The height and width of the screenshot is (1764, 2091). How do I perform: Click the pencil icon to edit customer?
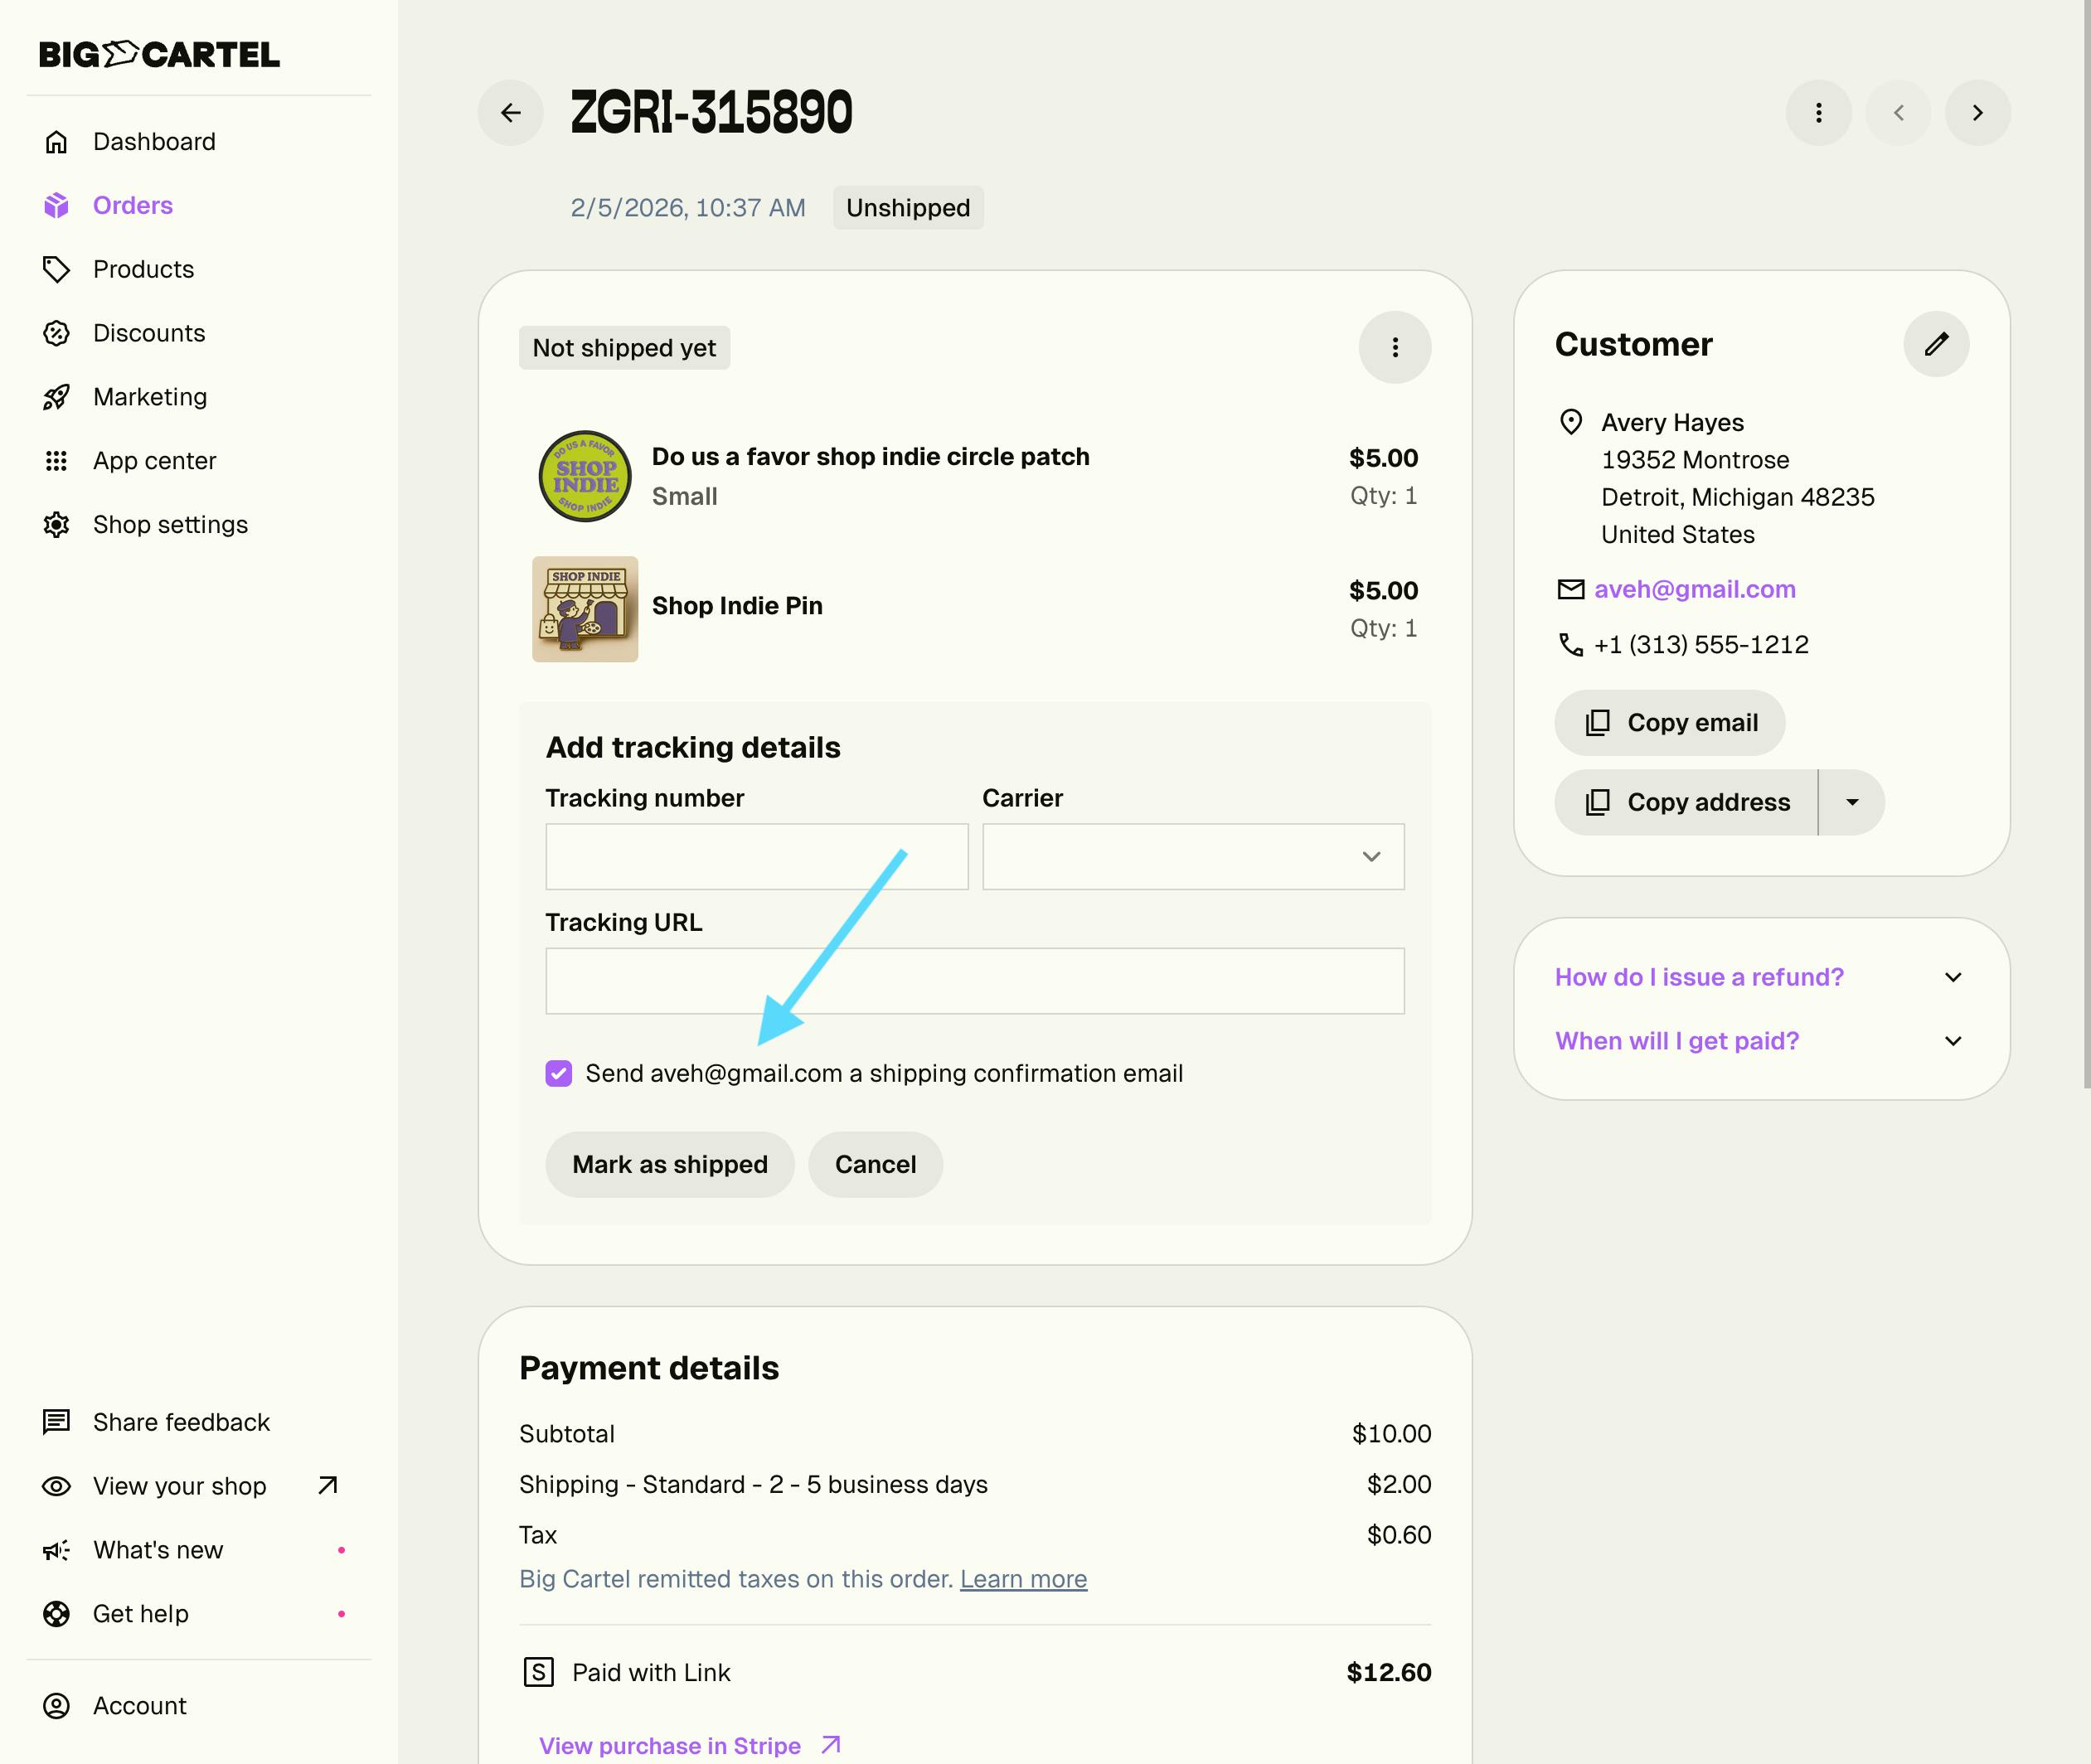(1936, 344)
